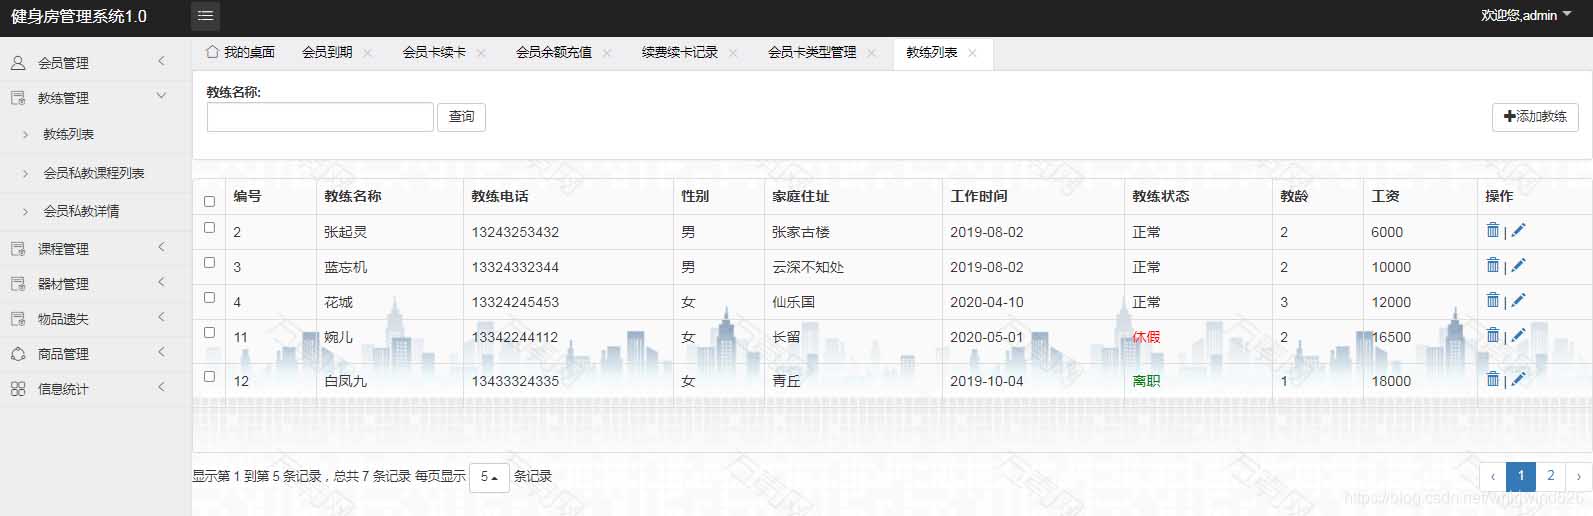The image size is (1593, 516).
Task: Go to page 2 of results
Action: (1550, 476)
